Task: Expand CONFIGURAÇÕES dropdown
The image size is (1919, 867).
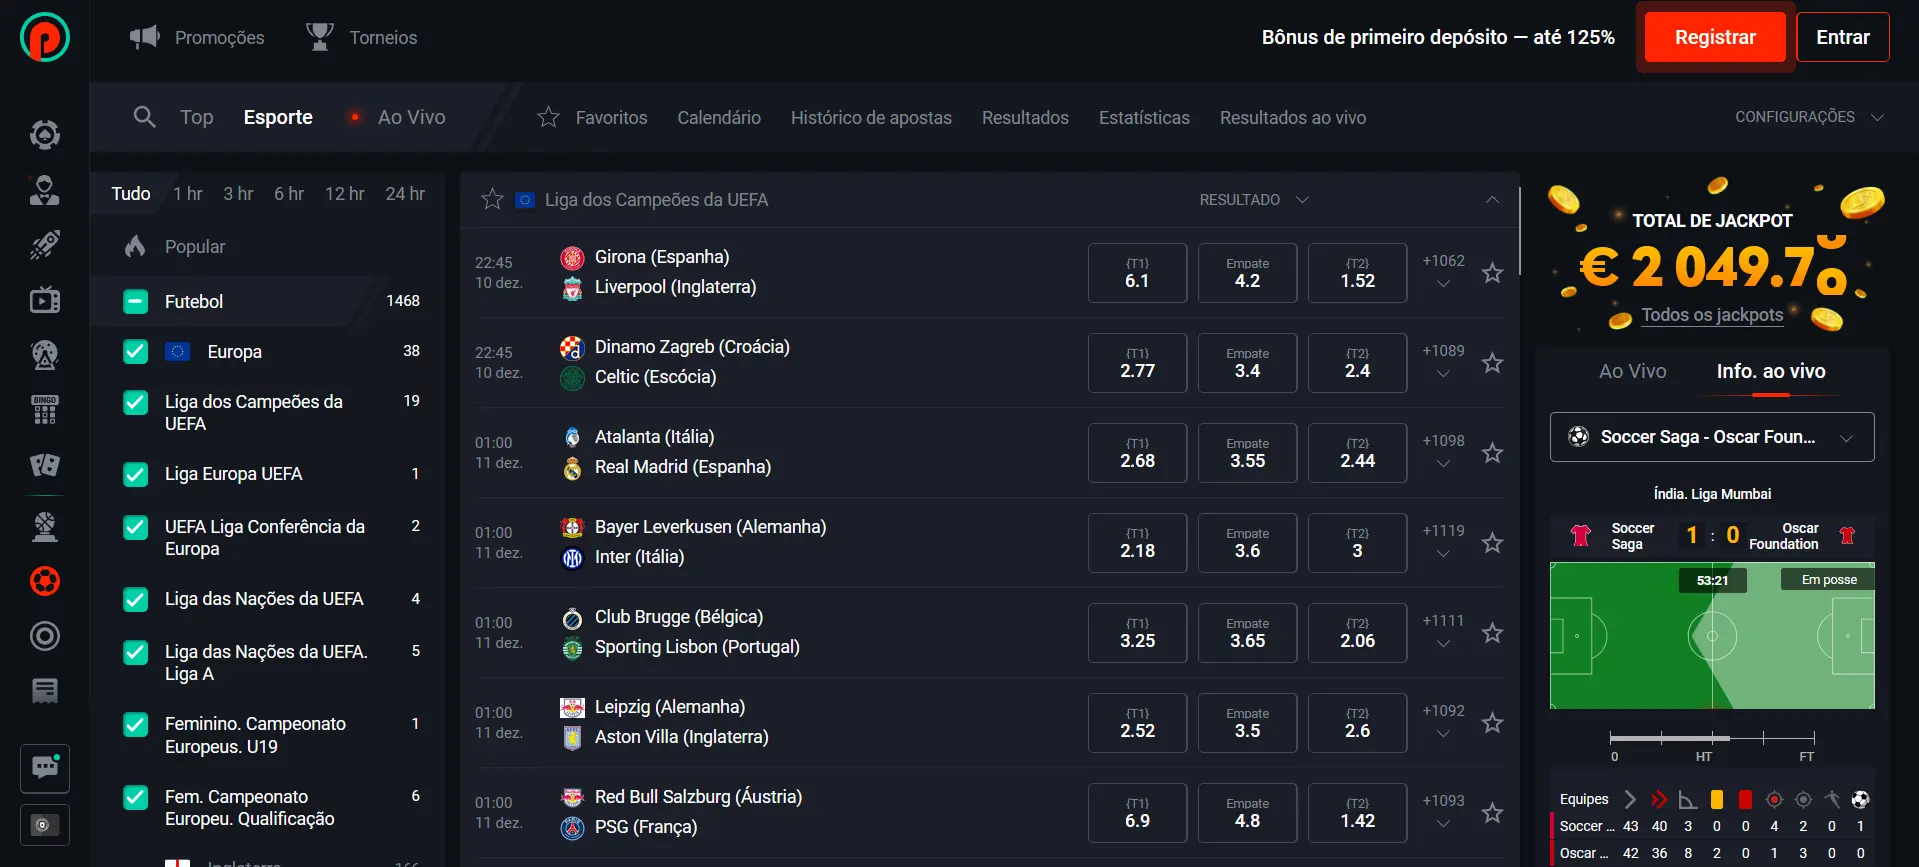Action: [1808, 117]
